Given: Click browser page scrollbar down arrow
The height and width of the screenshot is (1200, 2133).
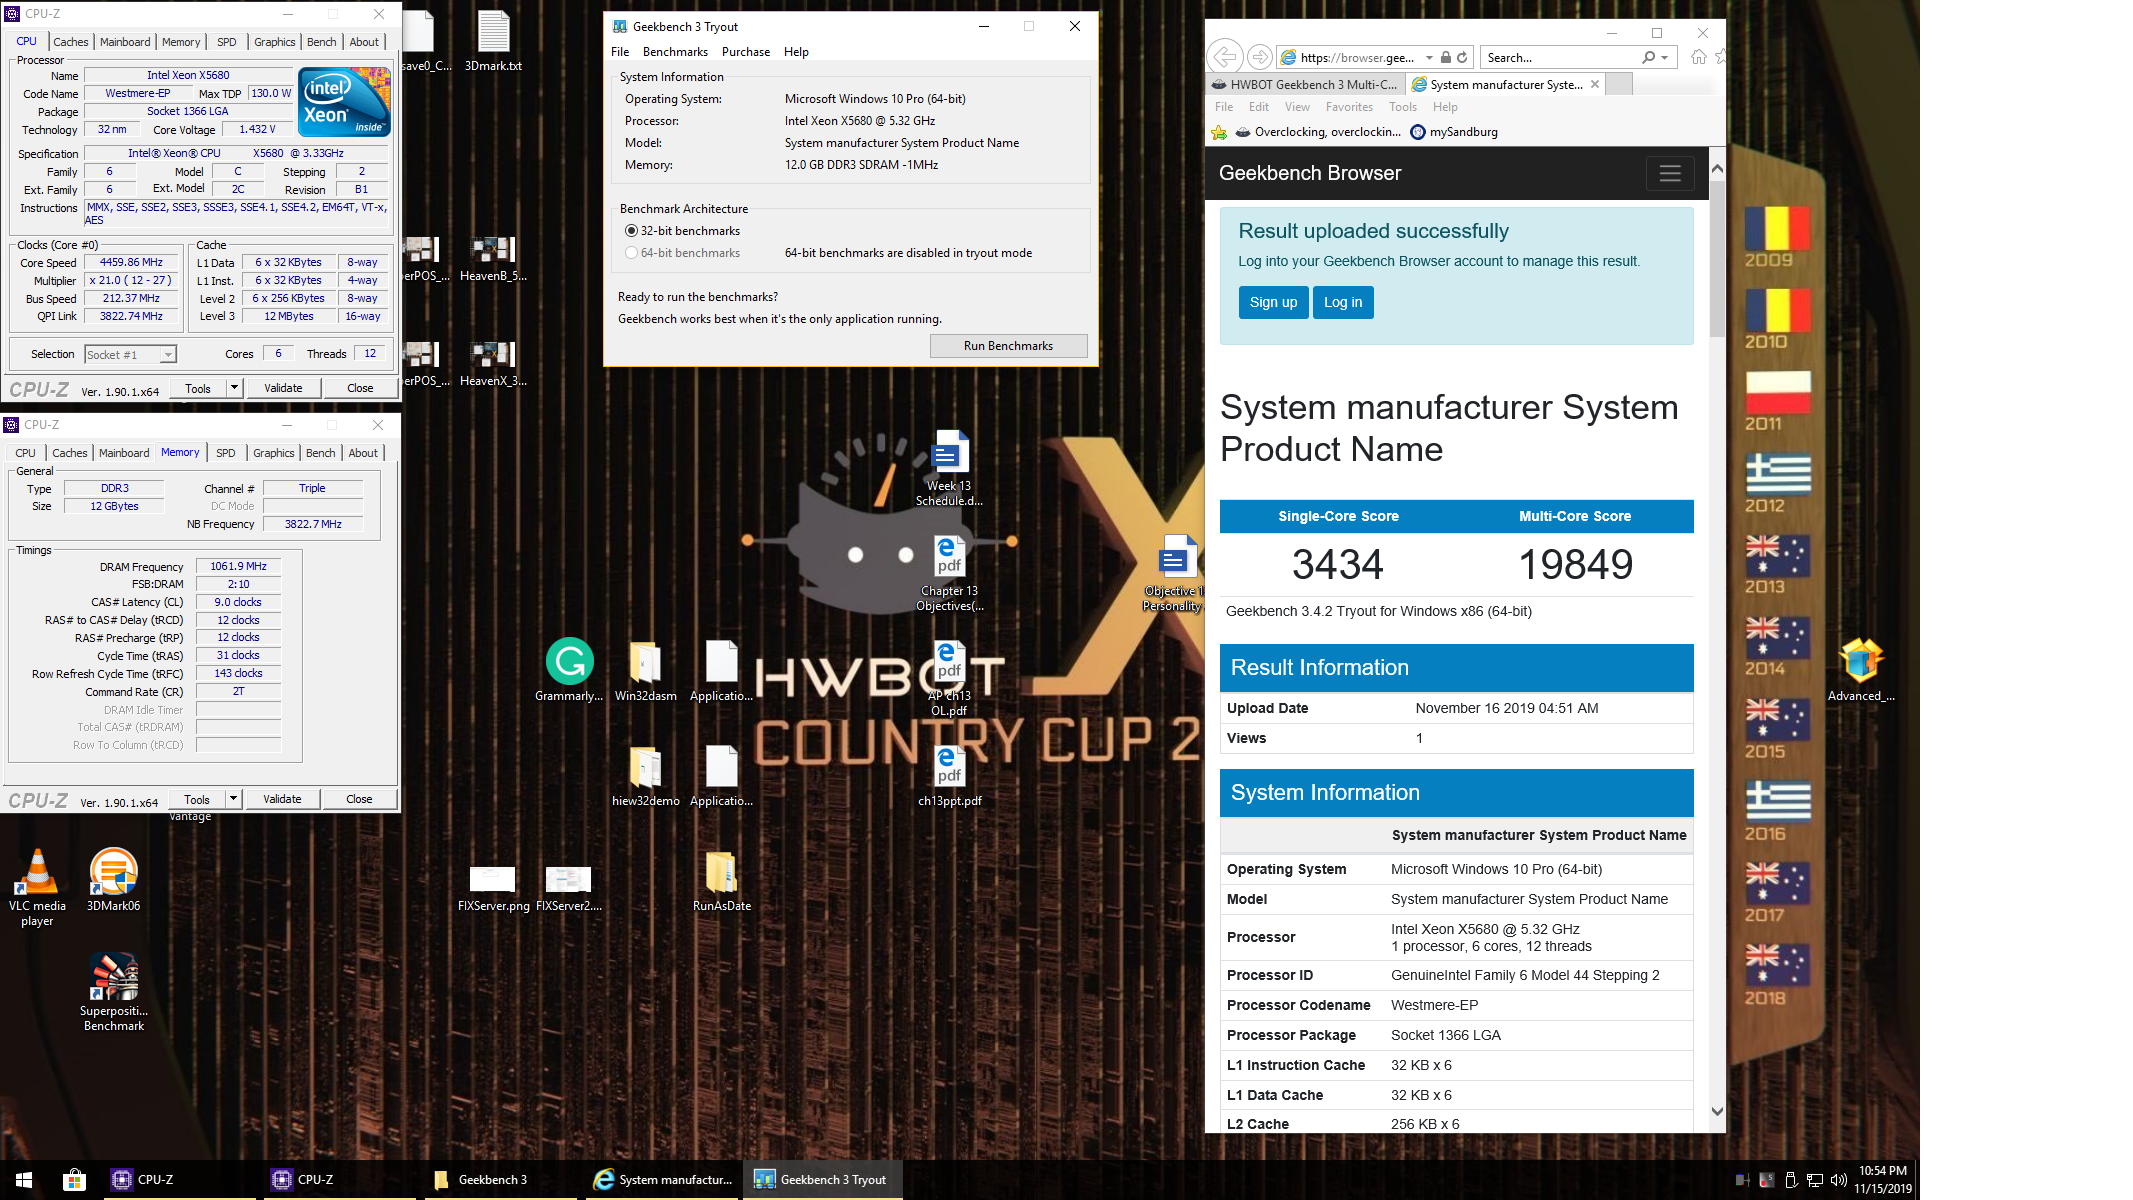Looking at the screenshot, I should [1717, 1111].
